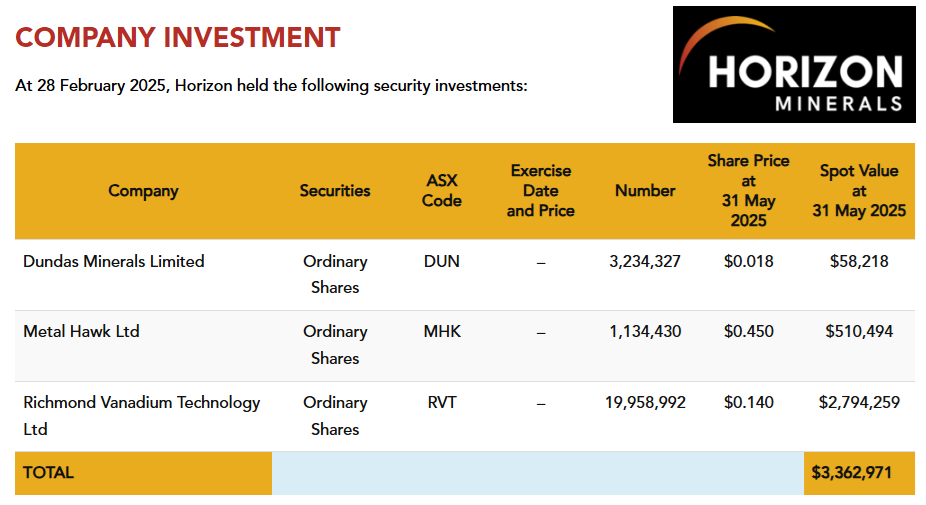Click the Horizon Minerals logo

pos(794,65)
